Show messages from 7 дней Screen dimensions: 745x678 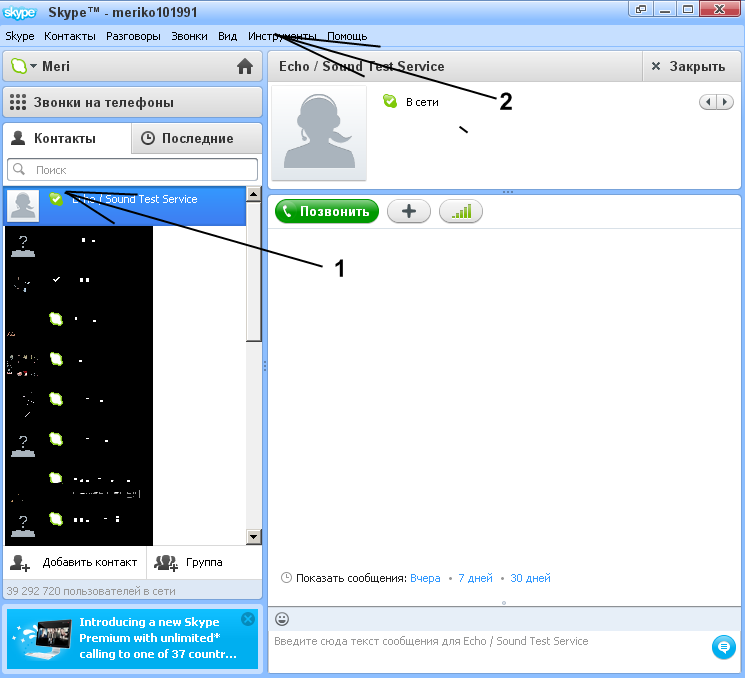pyautogui.click(x=475, y=578)
